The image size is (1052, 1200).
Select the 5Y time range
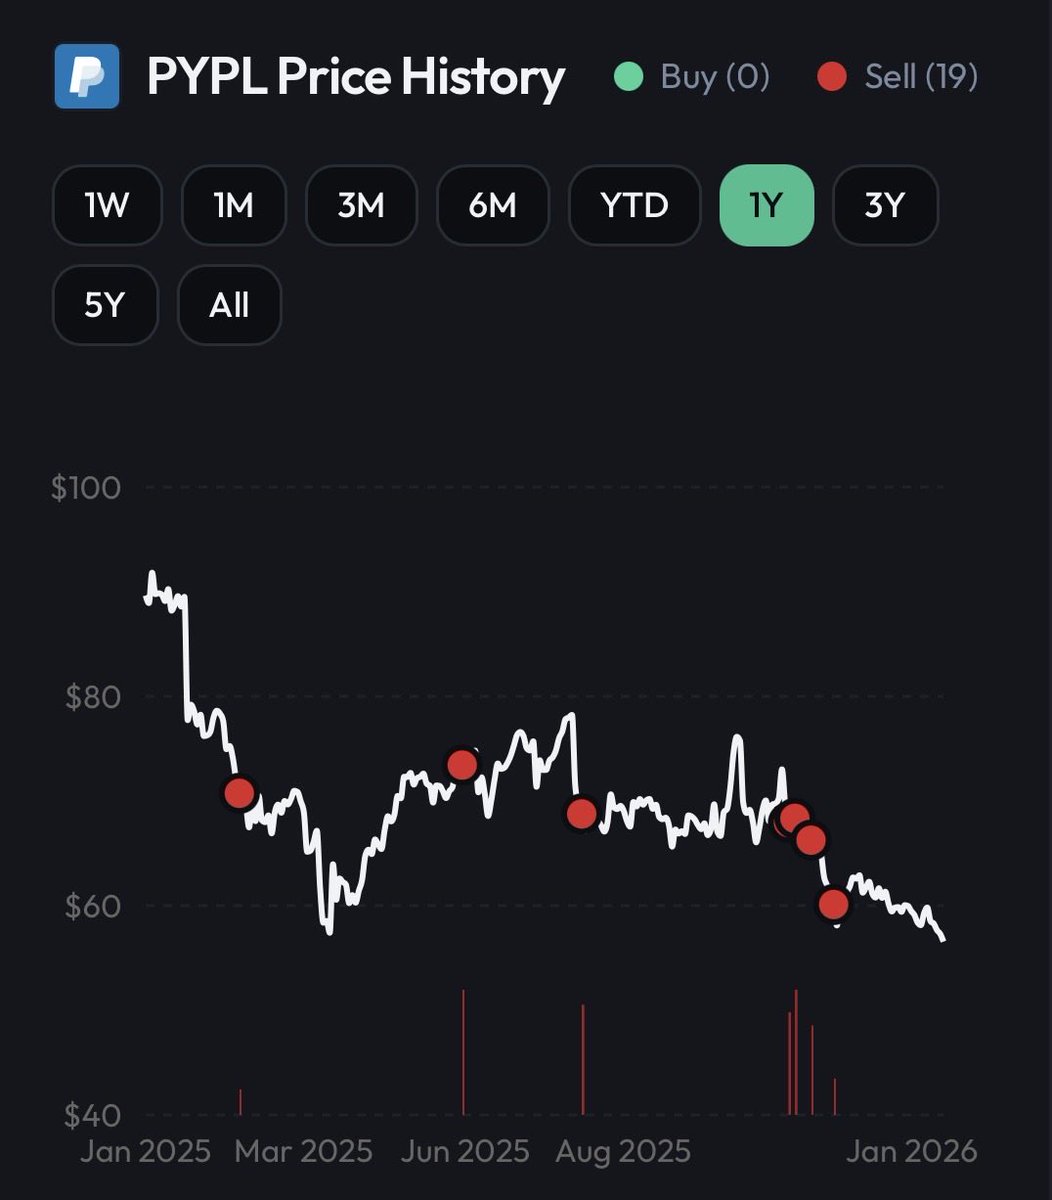pyautogui.click(x=105, y=305)
